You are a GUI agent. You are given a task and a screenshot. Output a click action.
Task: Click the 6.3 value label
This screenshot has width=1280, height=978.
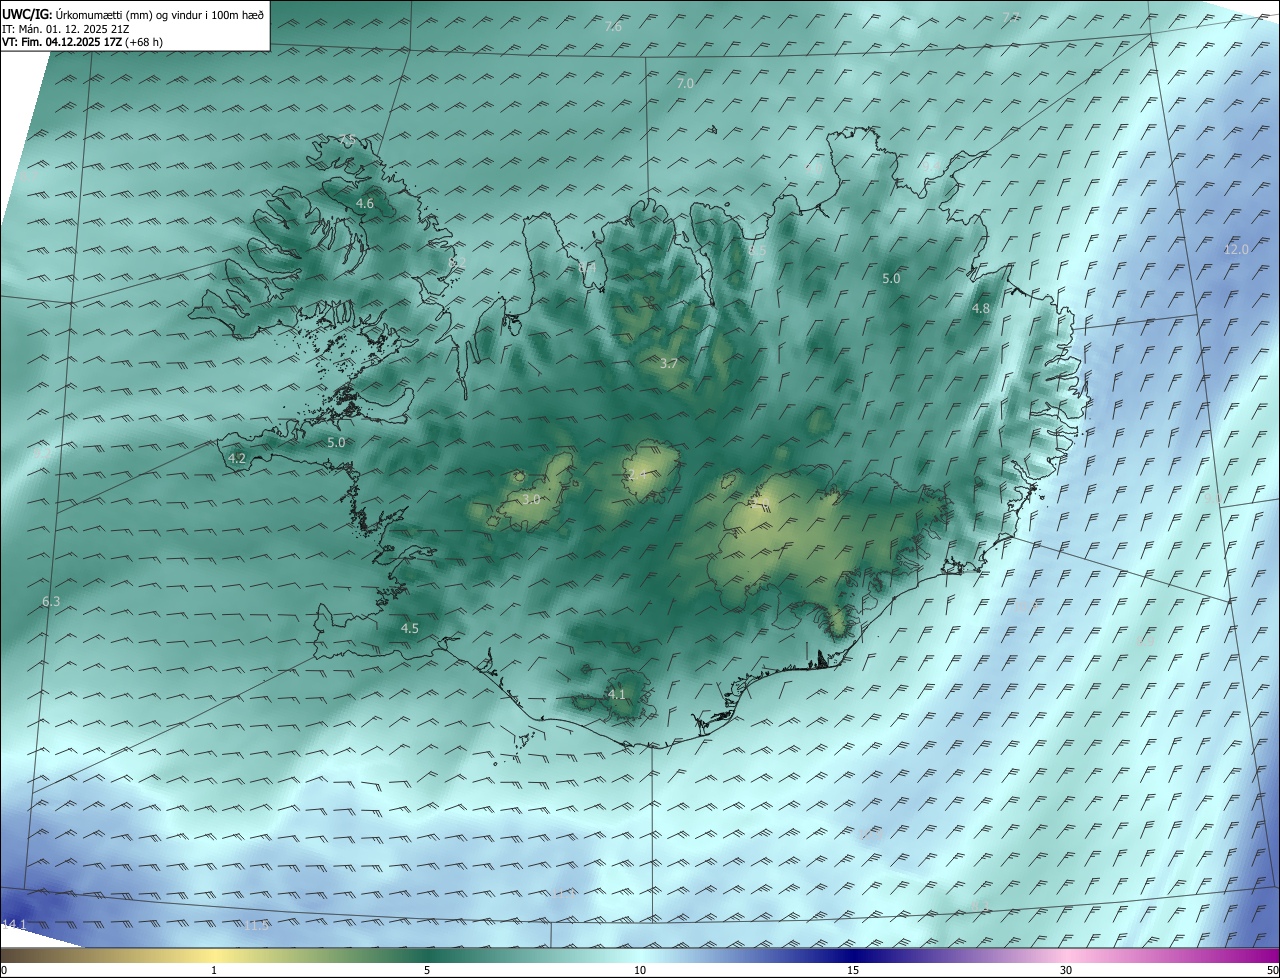pos(51,602)
